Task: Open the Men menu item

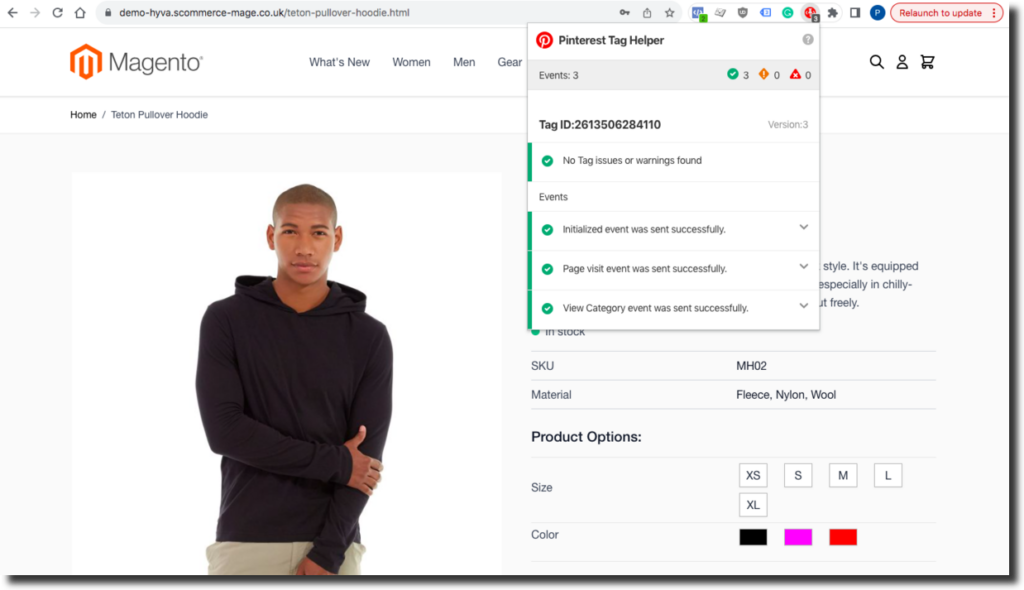Action: pyautogui.click(x=463, y=62)
